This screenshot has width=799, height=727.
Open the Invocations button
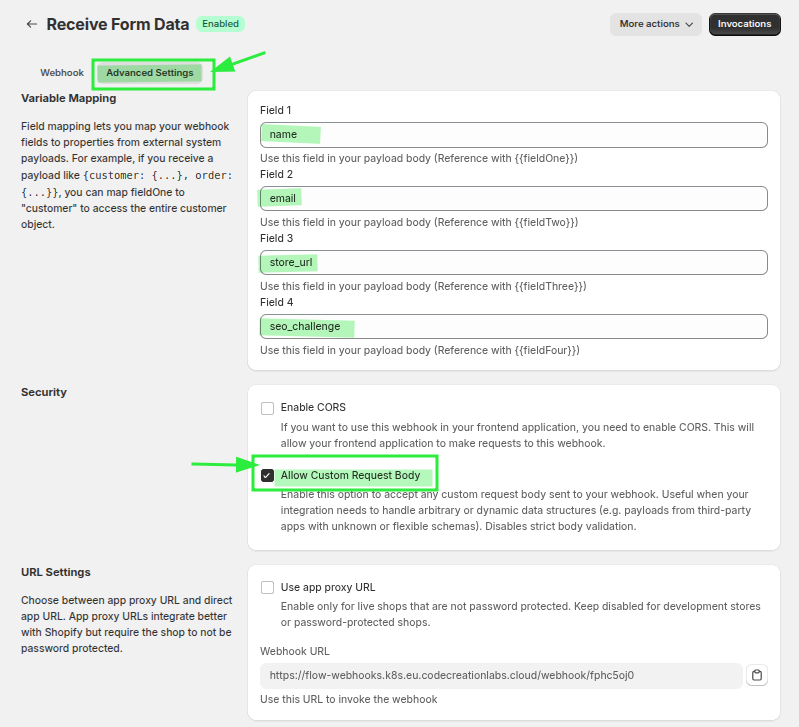pos(744,24)
